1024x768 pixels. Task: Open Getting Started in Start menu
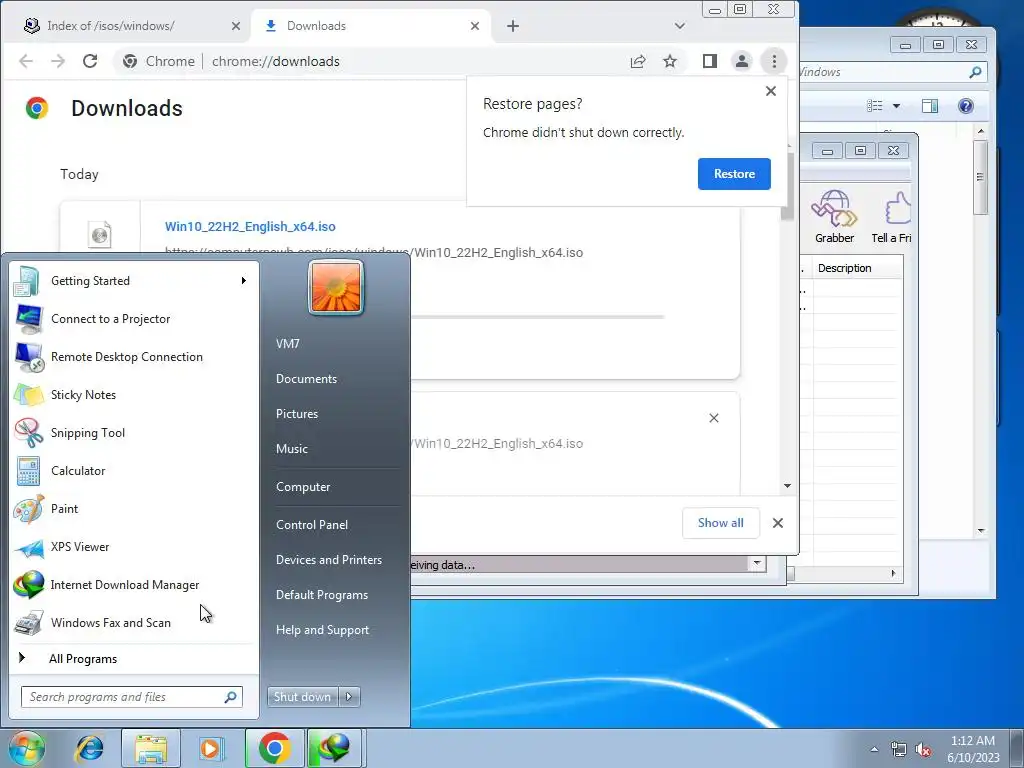pyautogui.click(x=133, y=281)
